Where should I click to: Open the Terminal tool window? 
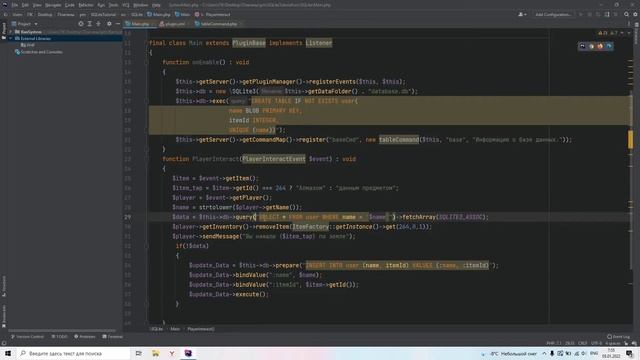coord(112,336)
